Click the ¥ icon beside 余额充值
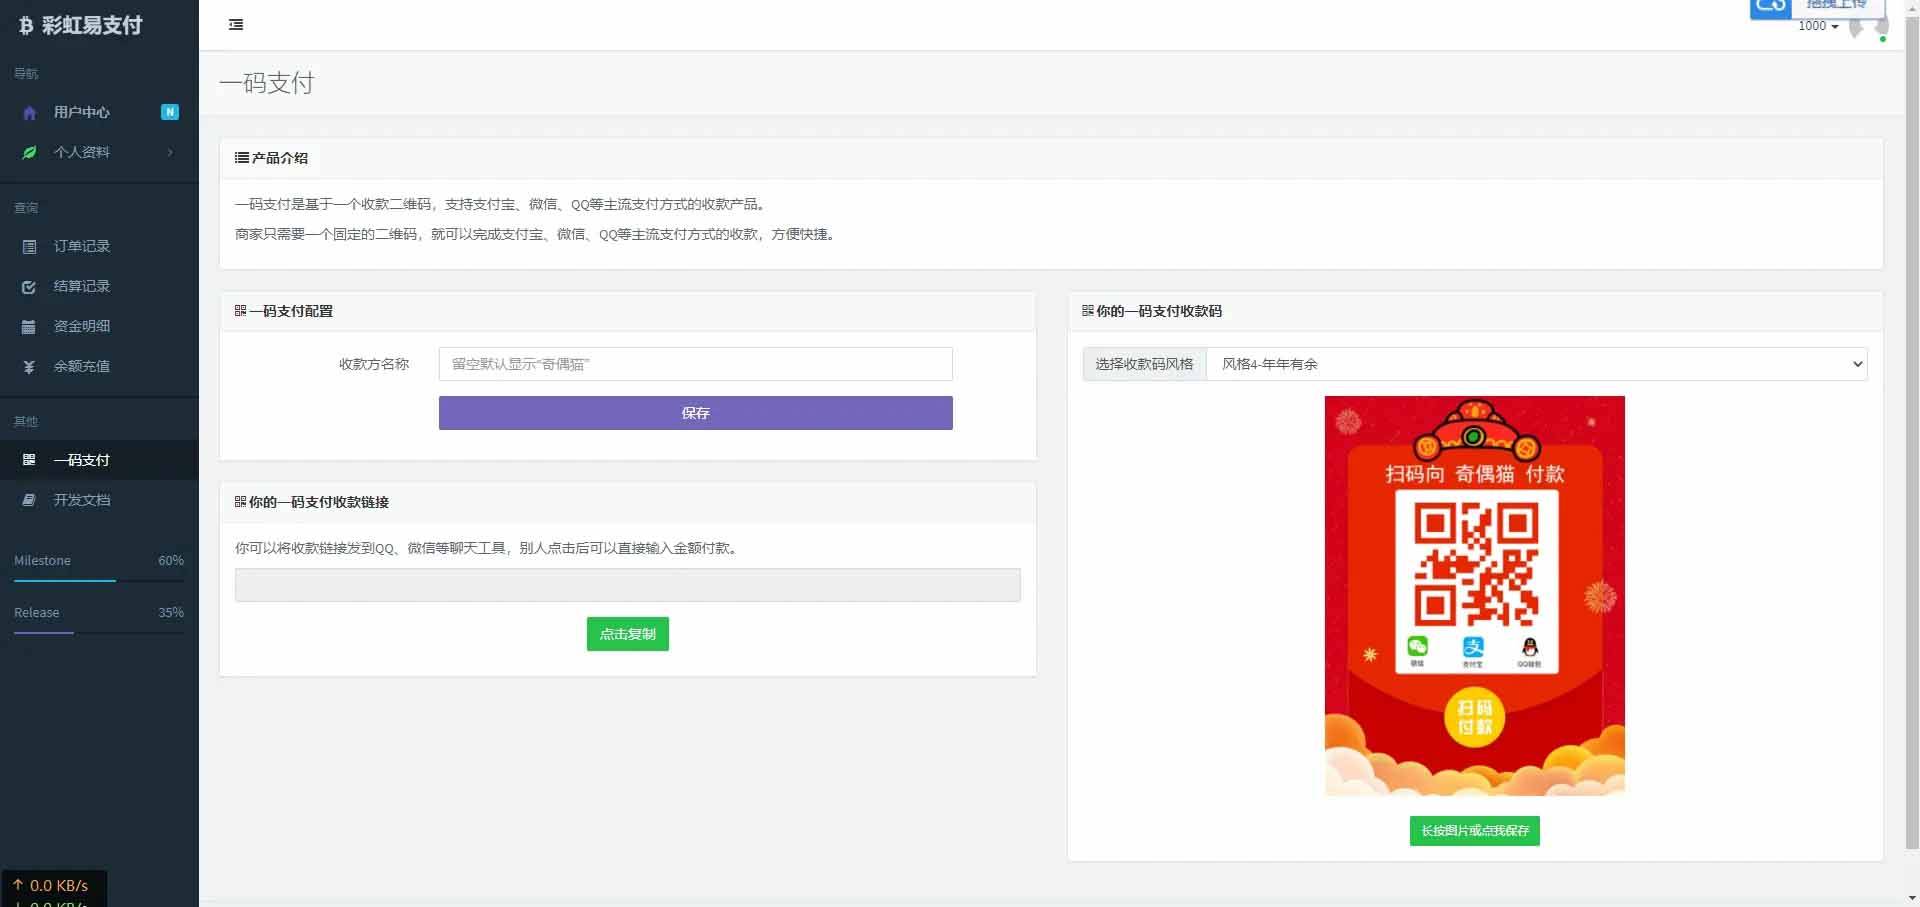Viewport: 1920px width, 907px height. point(29,367)
